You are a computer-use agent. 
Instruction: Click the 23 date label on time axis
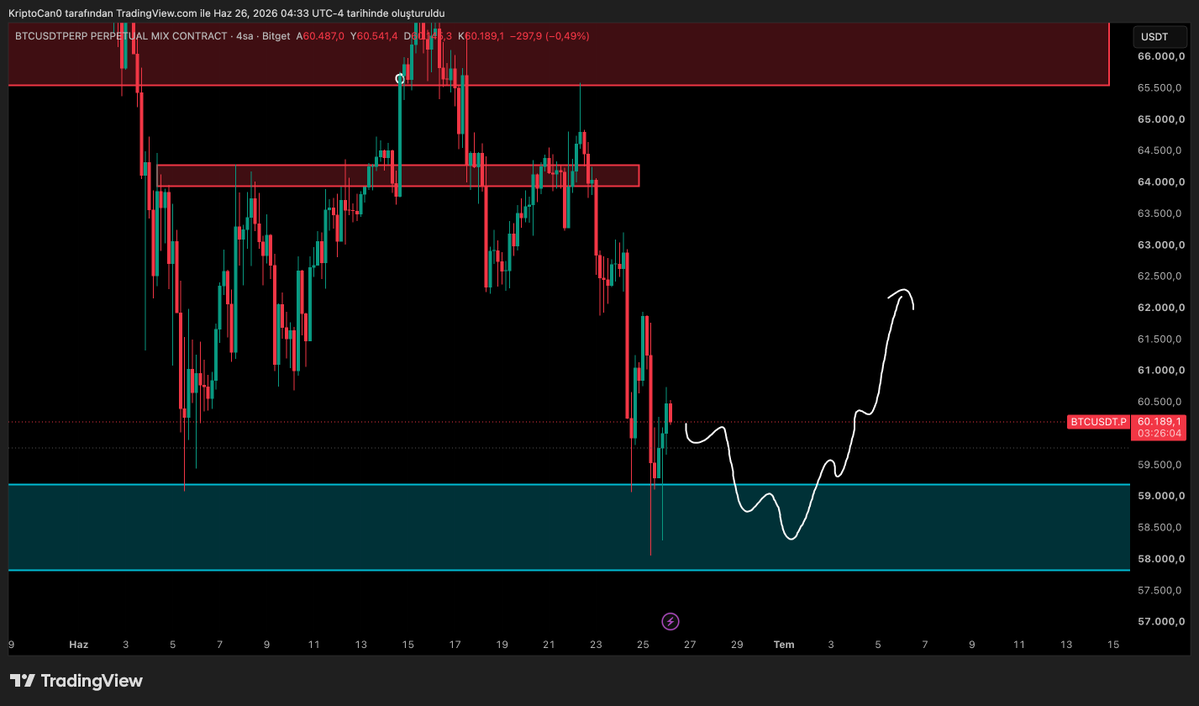click(x=596, y=645)
